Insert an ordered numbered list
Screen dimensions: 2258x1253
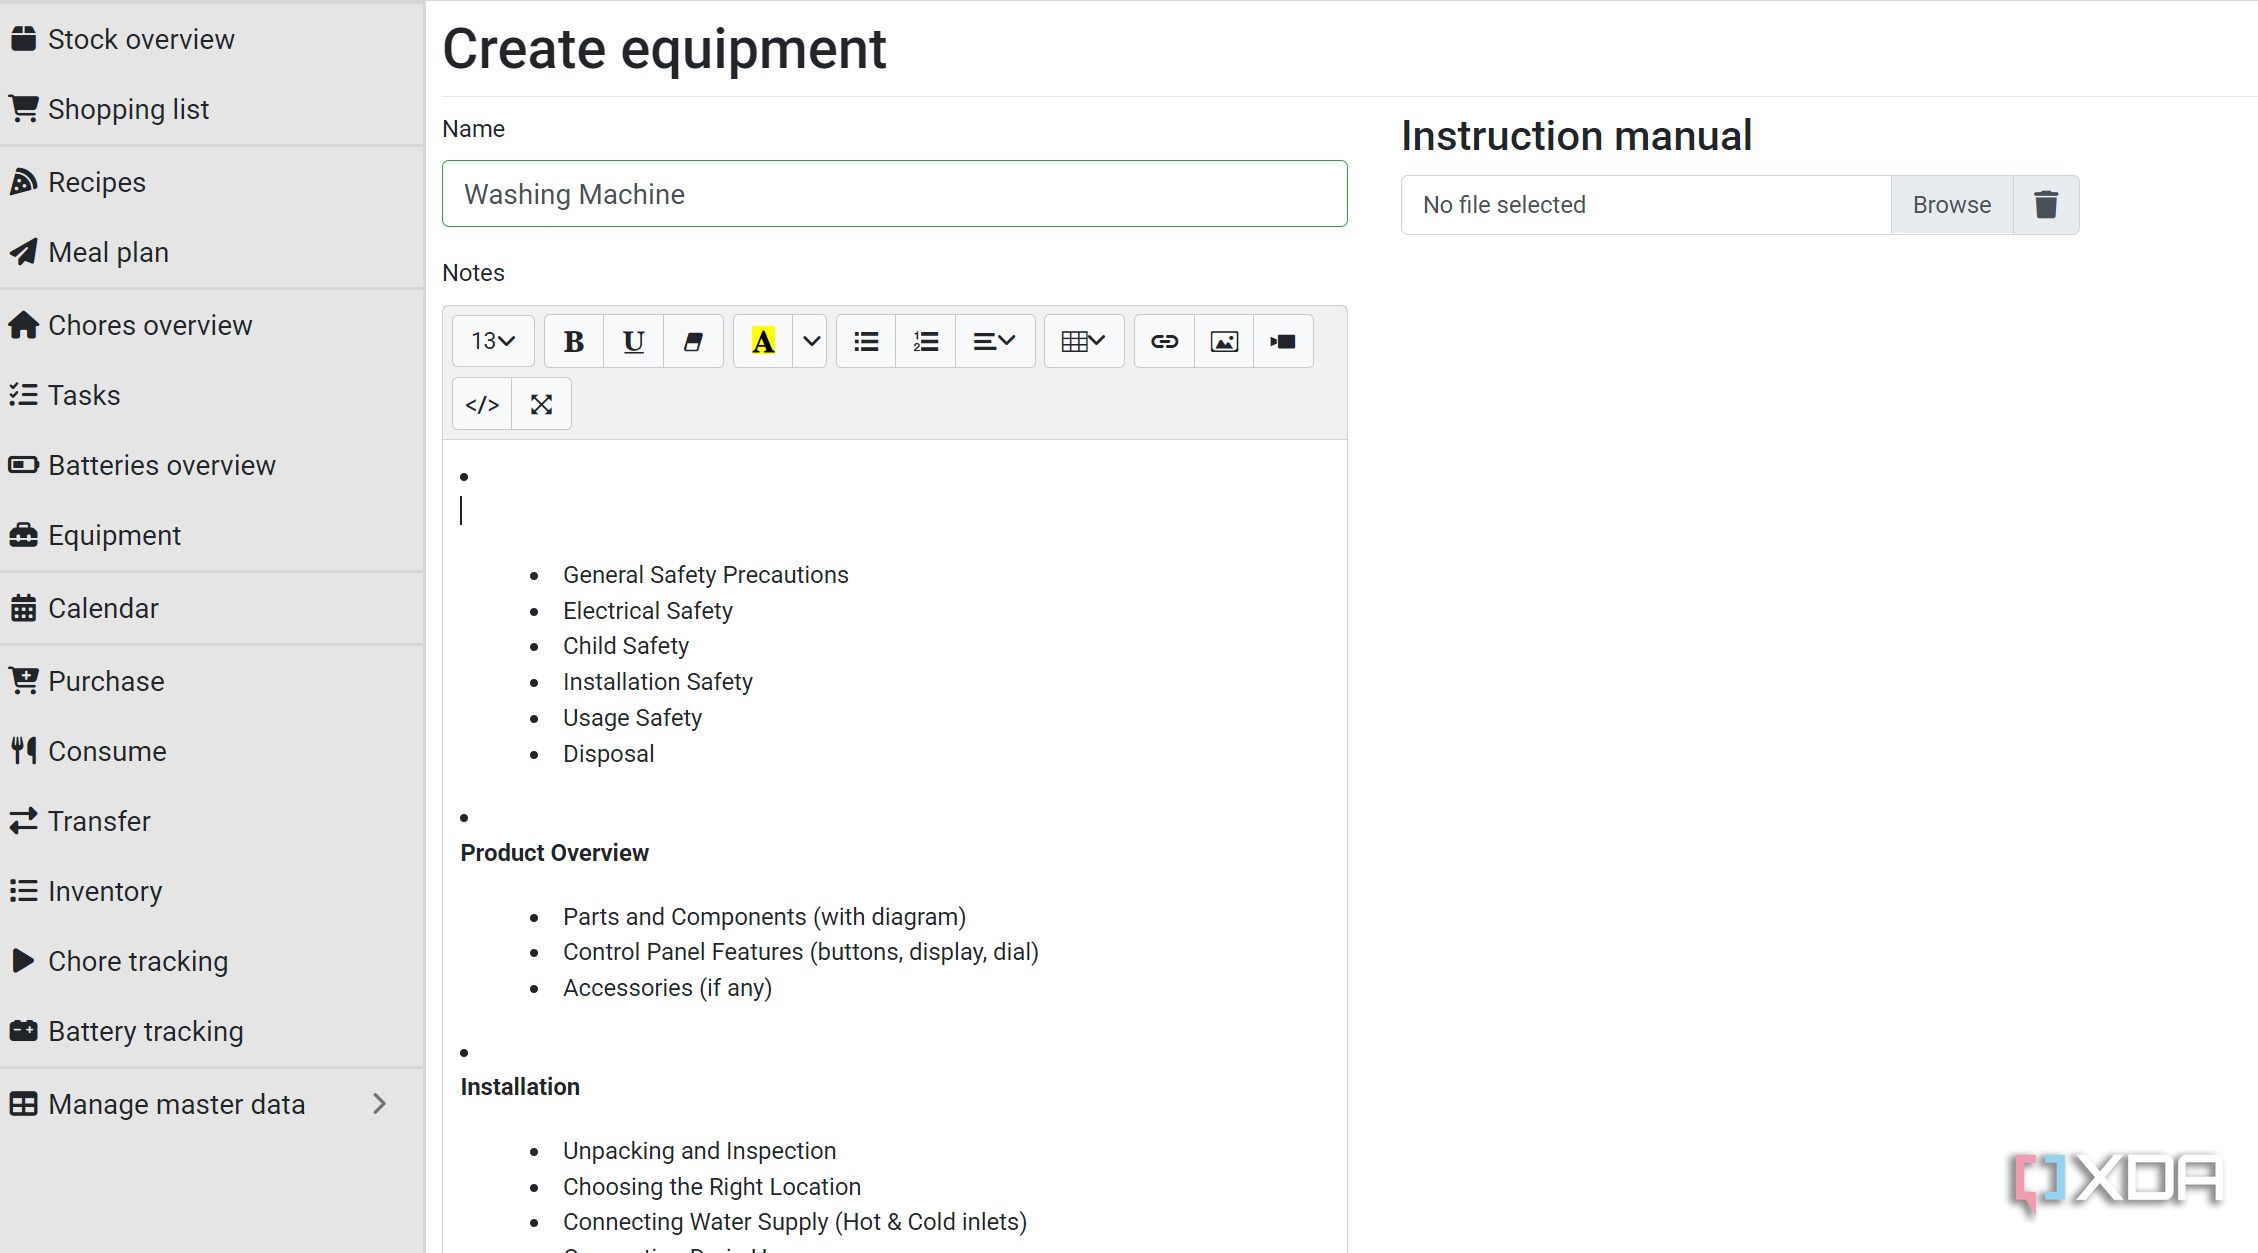926,342
